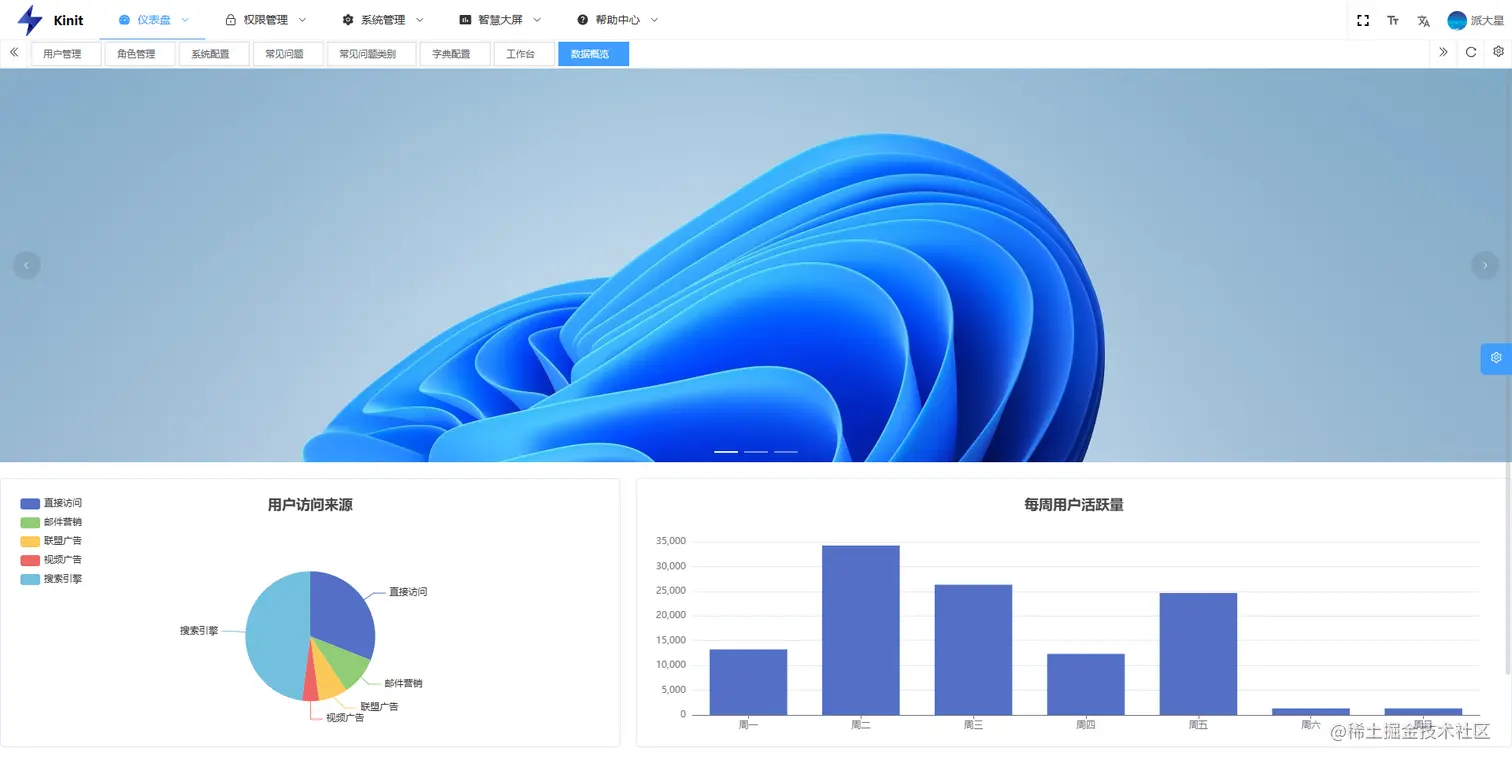Screen dimensions: 1512x763
Task: Open the settings gear at the tab bar's right
Action: tap(1498, 52)
